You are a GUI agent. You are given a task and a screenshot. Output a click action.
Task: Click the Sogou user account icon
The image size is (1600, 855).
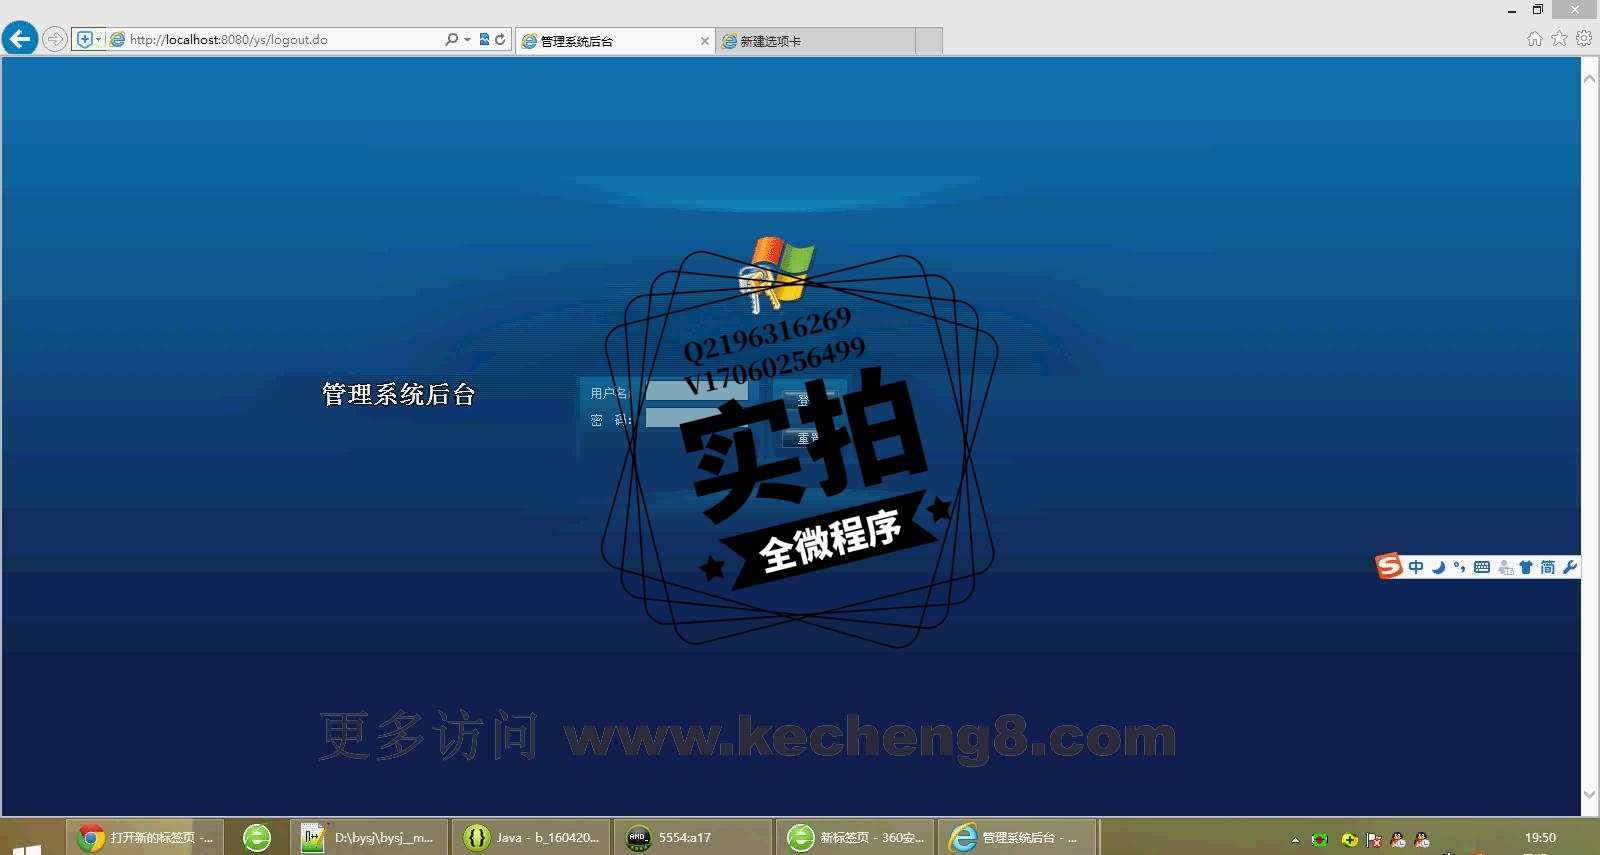[x=1505, y=567]
